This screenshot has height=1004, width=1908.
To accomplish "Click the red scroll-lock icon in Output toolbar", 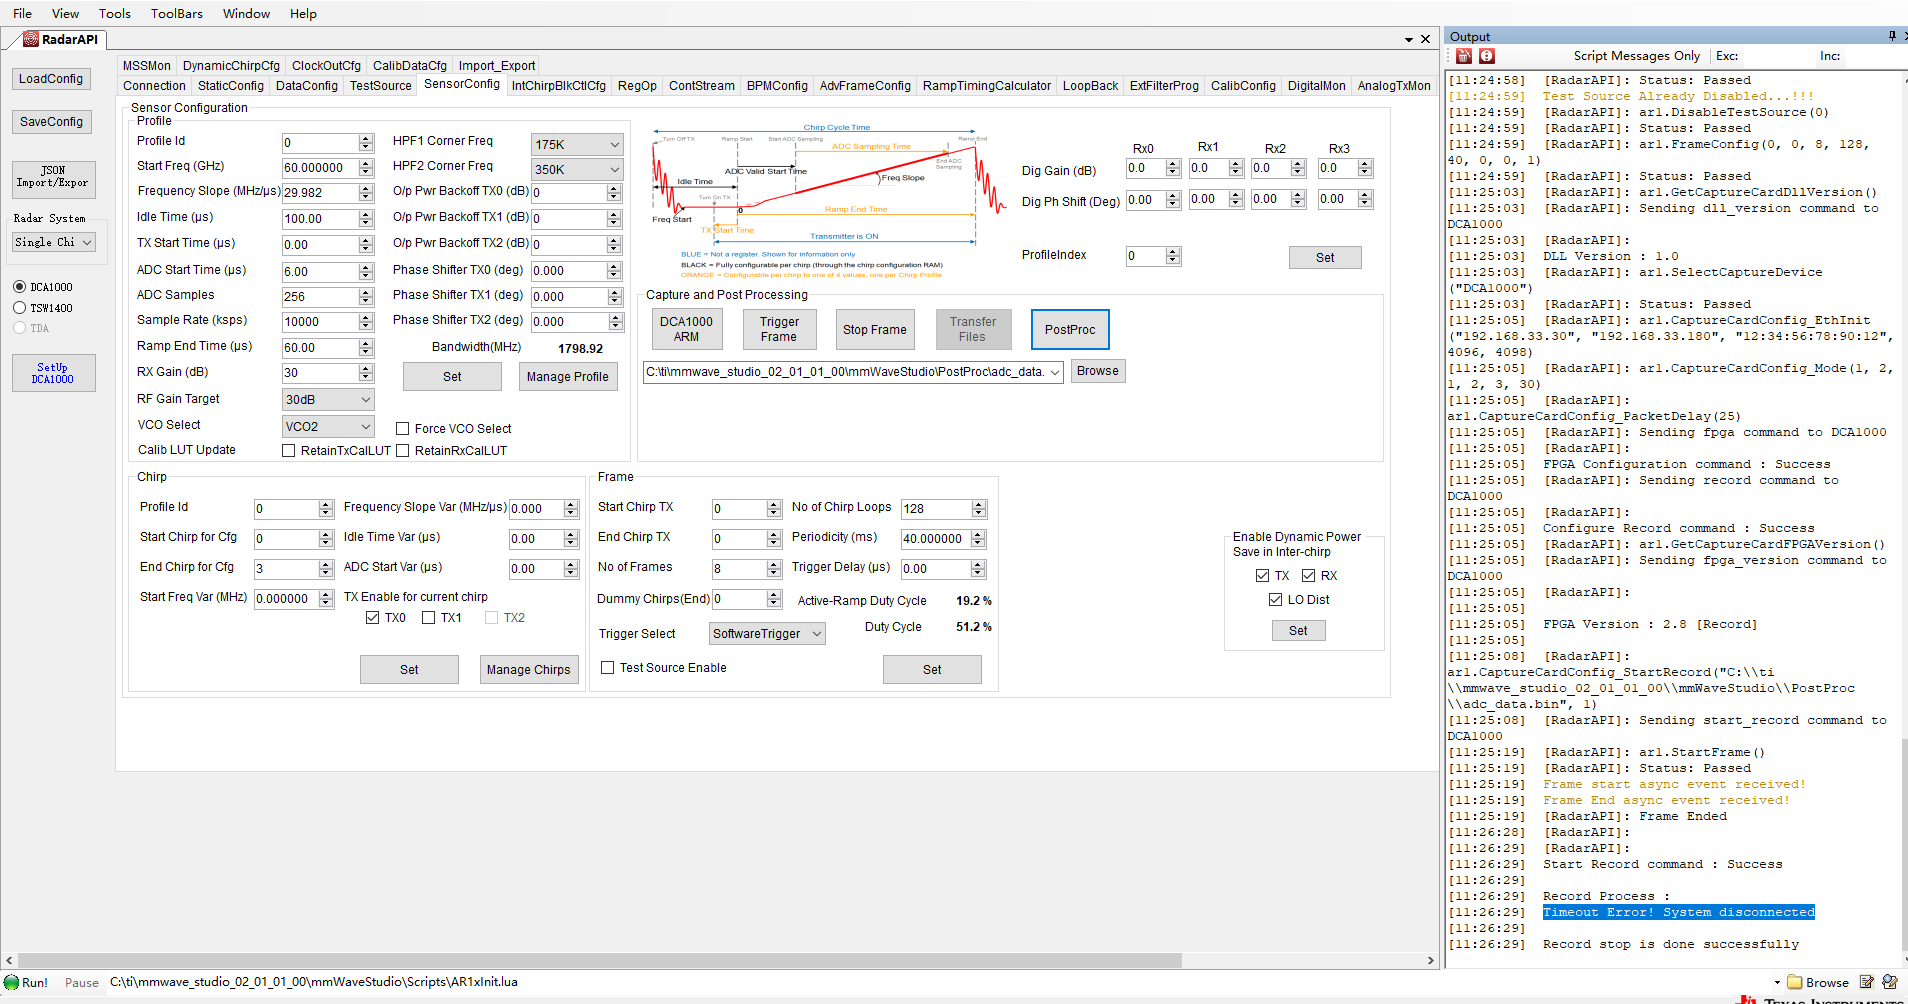I will point(1487,56).
